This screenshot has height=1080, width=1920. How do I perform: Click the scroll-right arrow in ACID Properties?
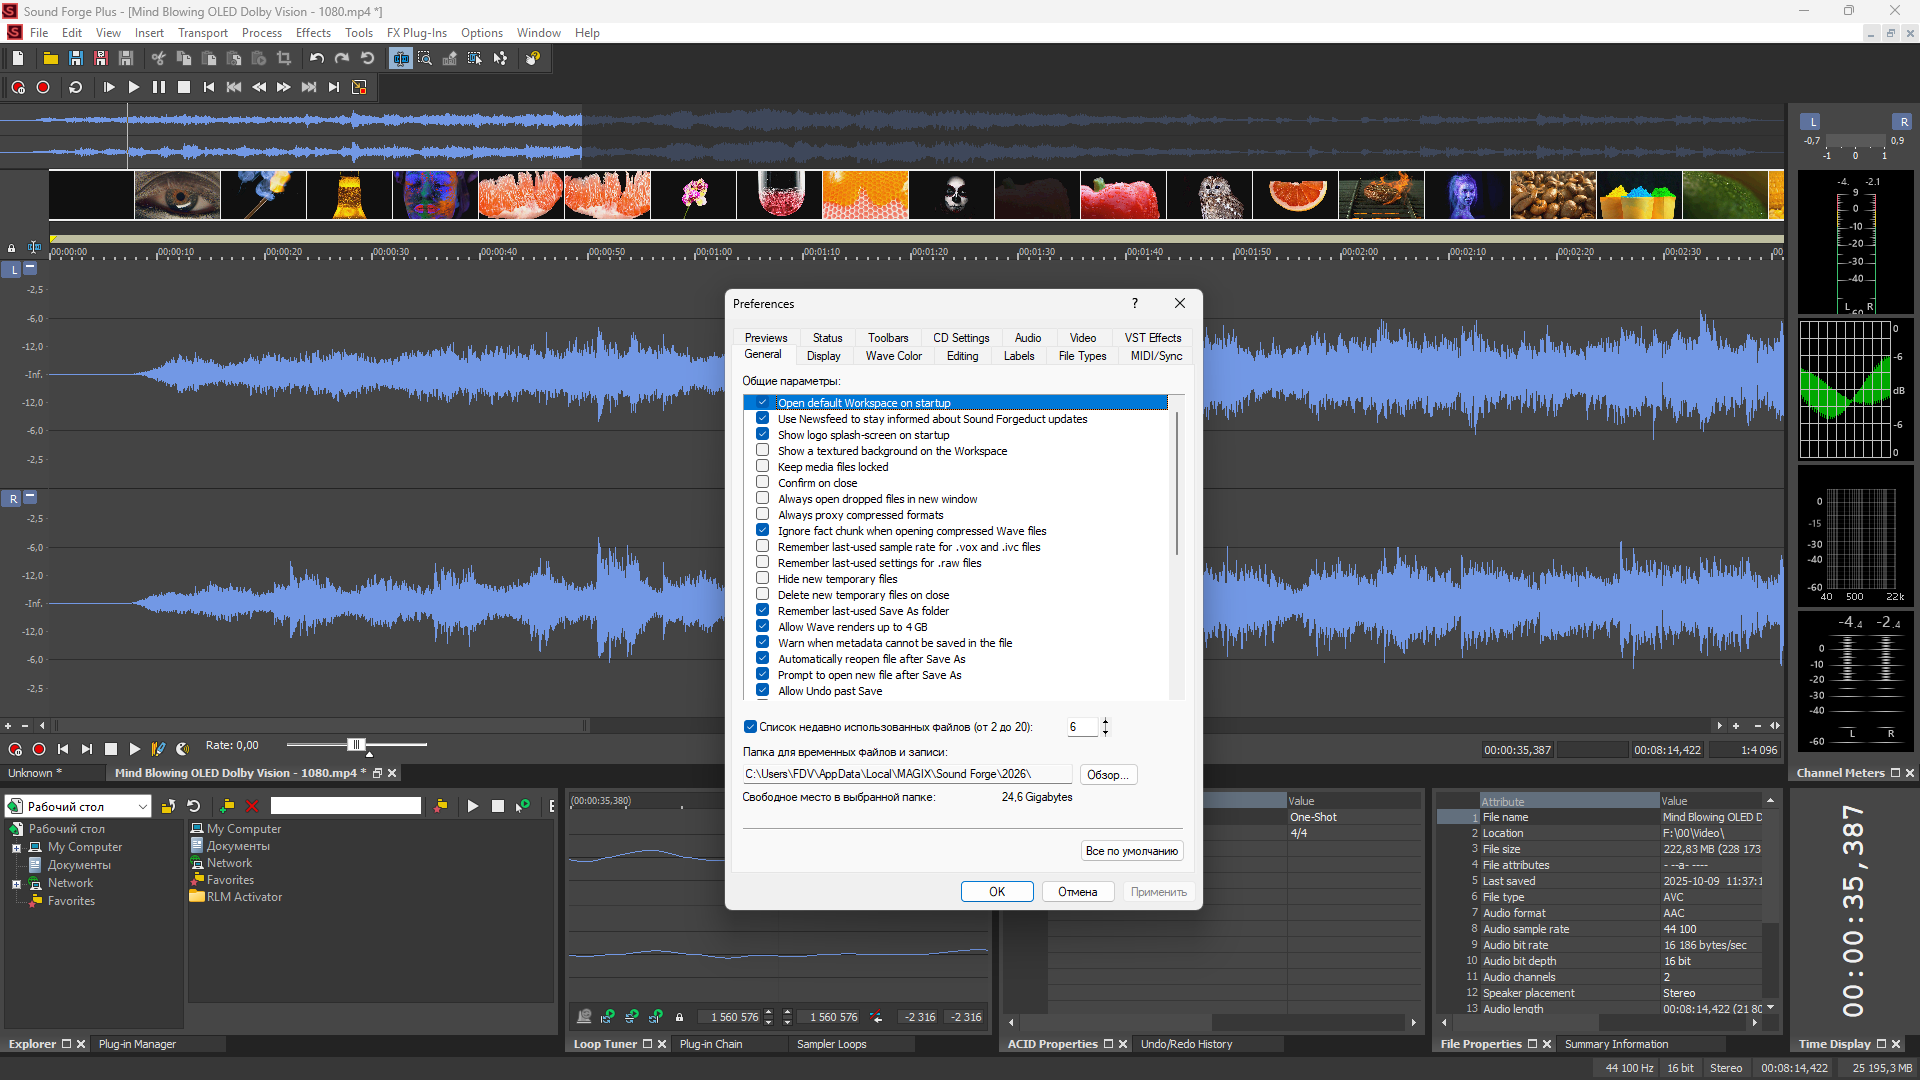click(x=1413, y=1022)
